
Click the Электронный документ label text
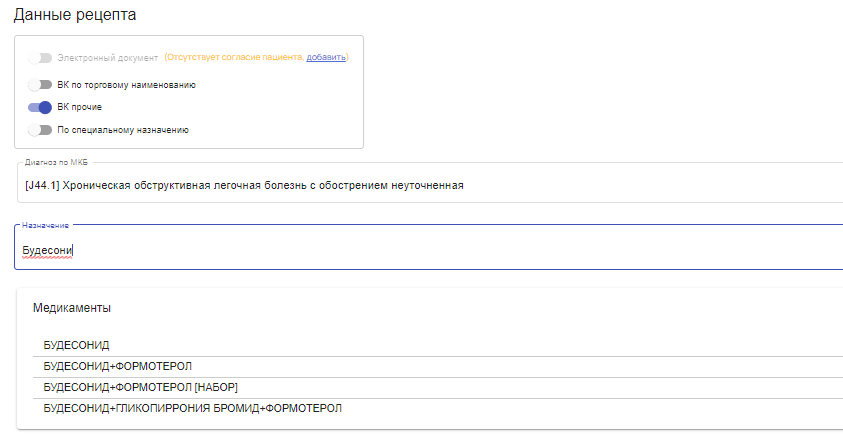click(x=108, y=58)
